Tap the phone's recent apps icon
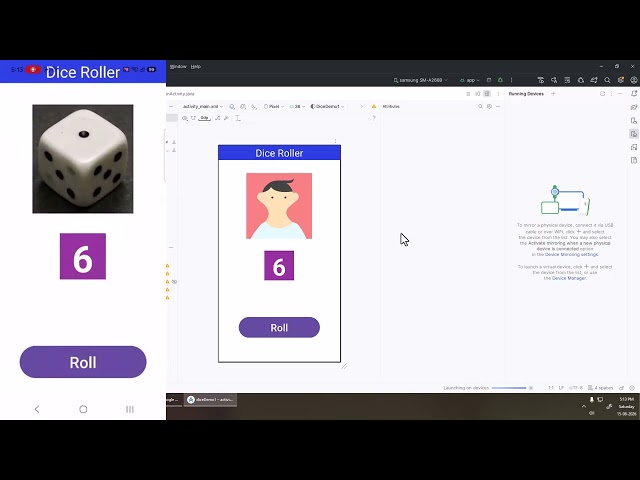The width and height of the screenshot is (640, 480). pos(130,409)
